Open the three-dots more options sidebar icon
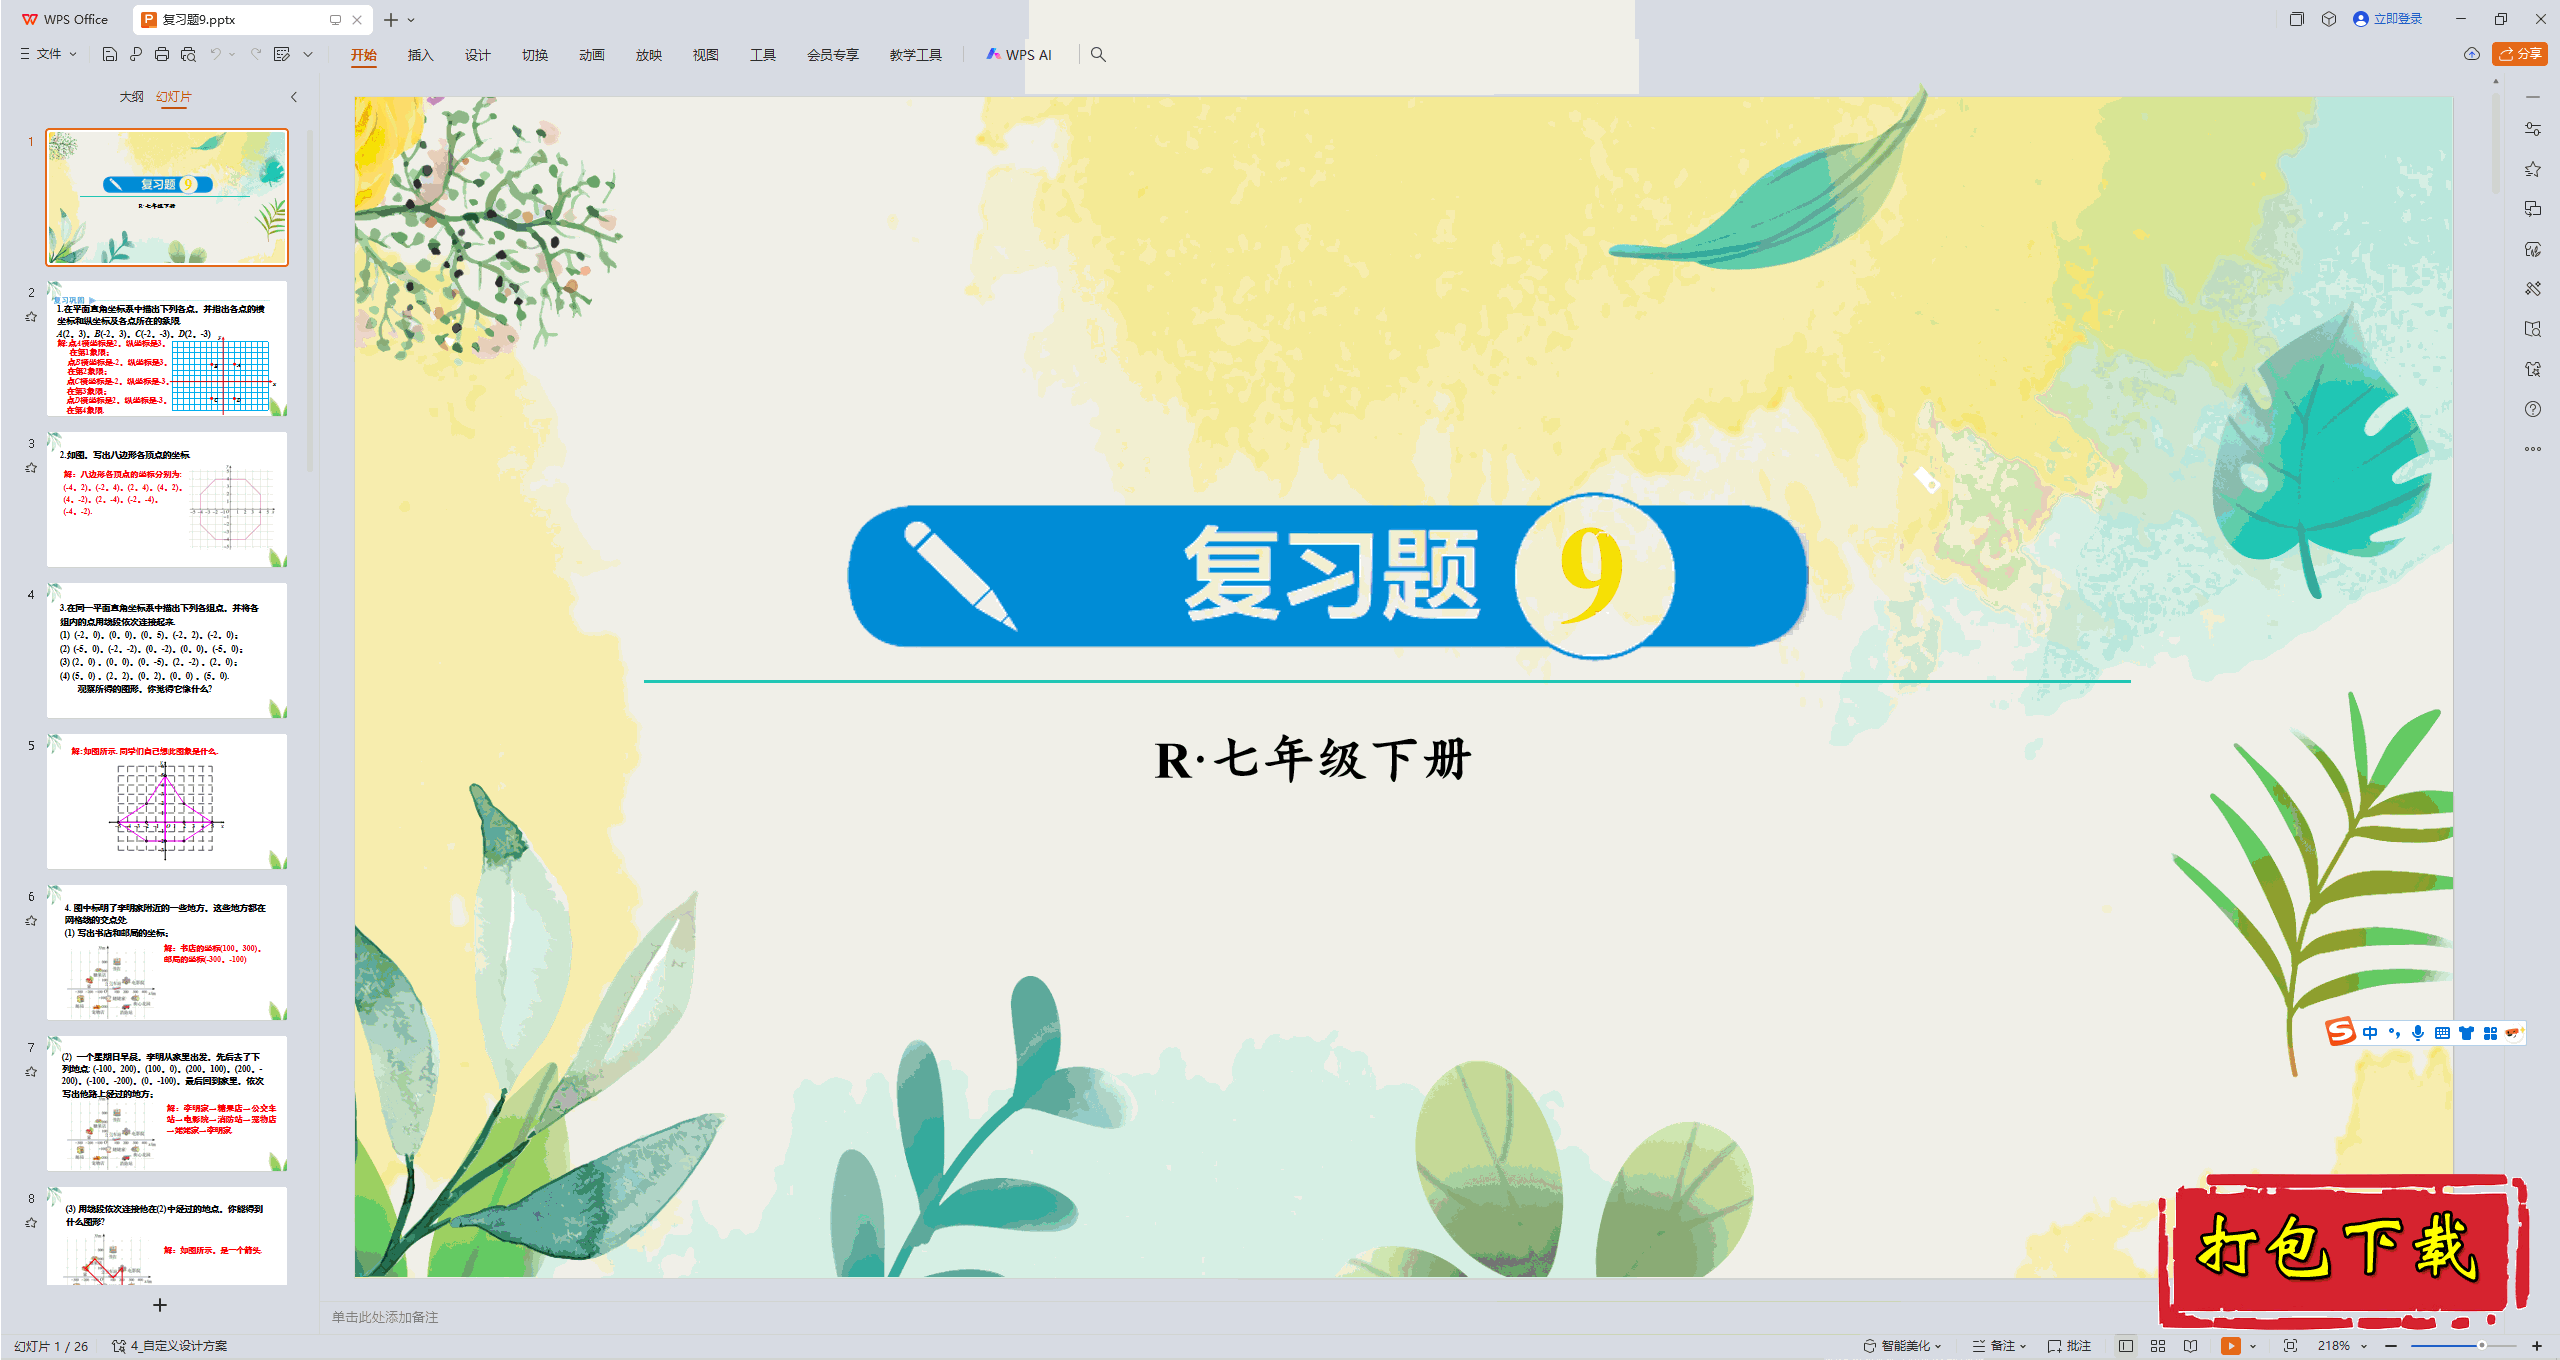 coord(2533,449)
